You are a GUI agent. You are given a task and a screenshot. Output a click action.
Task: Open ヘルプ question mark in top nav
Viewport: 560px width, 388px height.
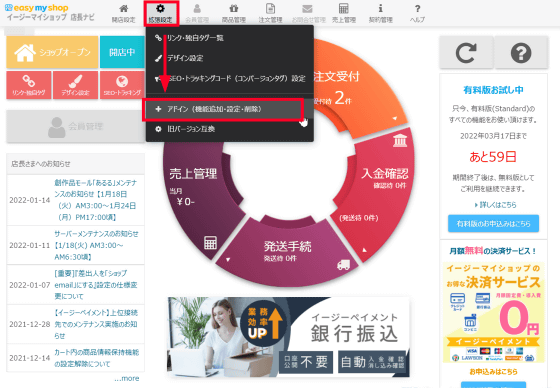pos(418,9)
